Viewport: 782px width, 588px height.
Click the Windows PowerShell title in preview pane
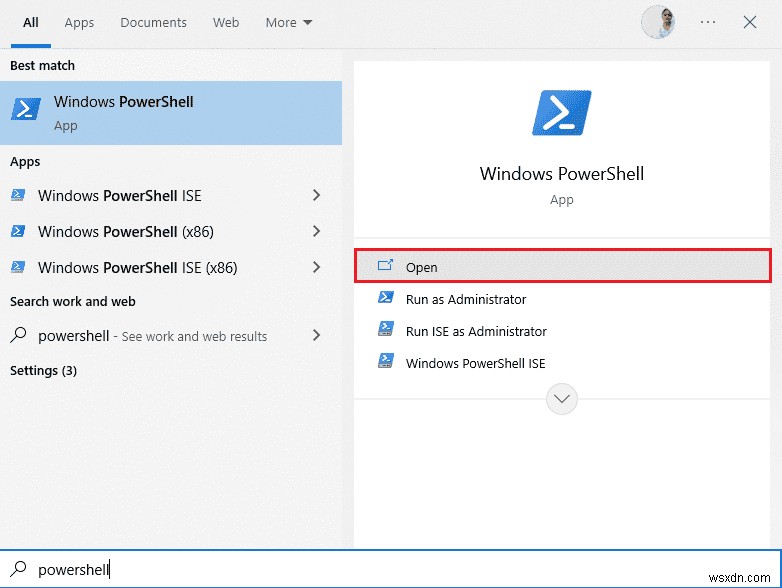coord(562,174)
